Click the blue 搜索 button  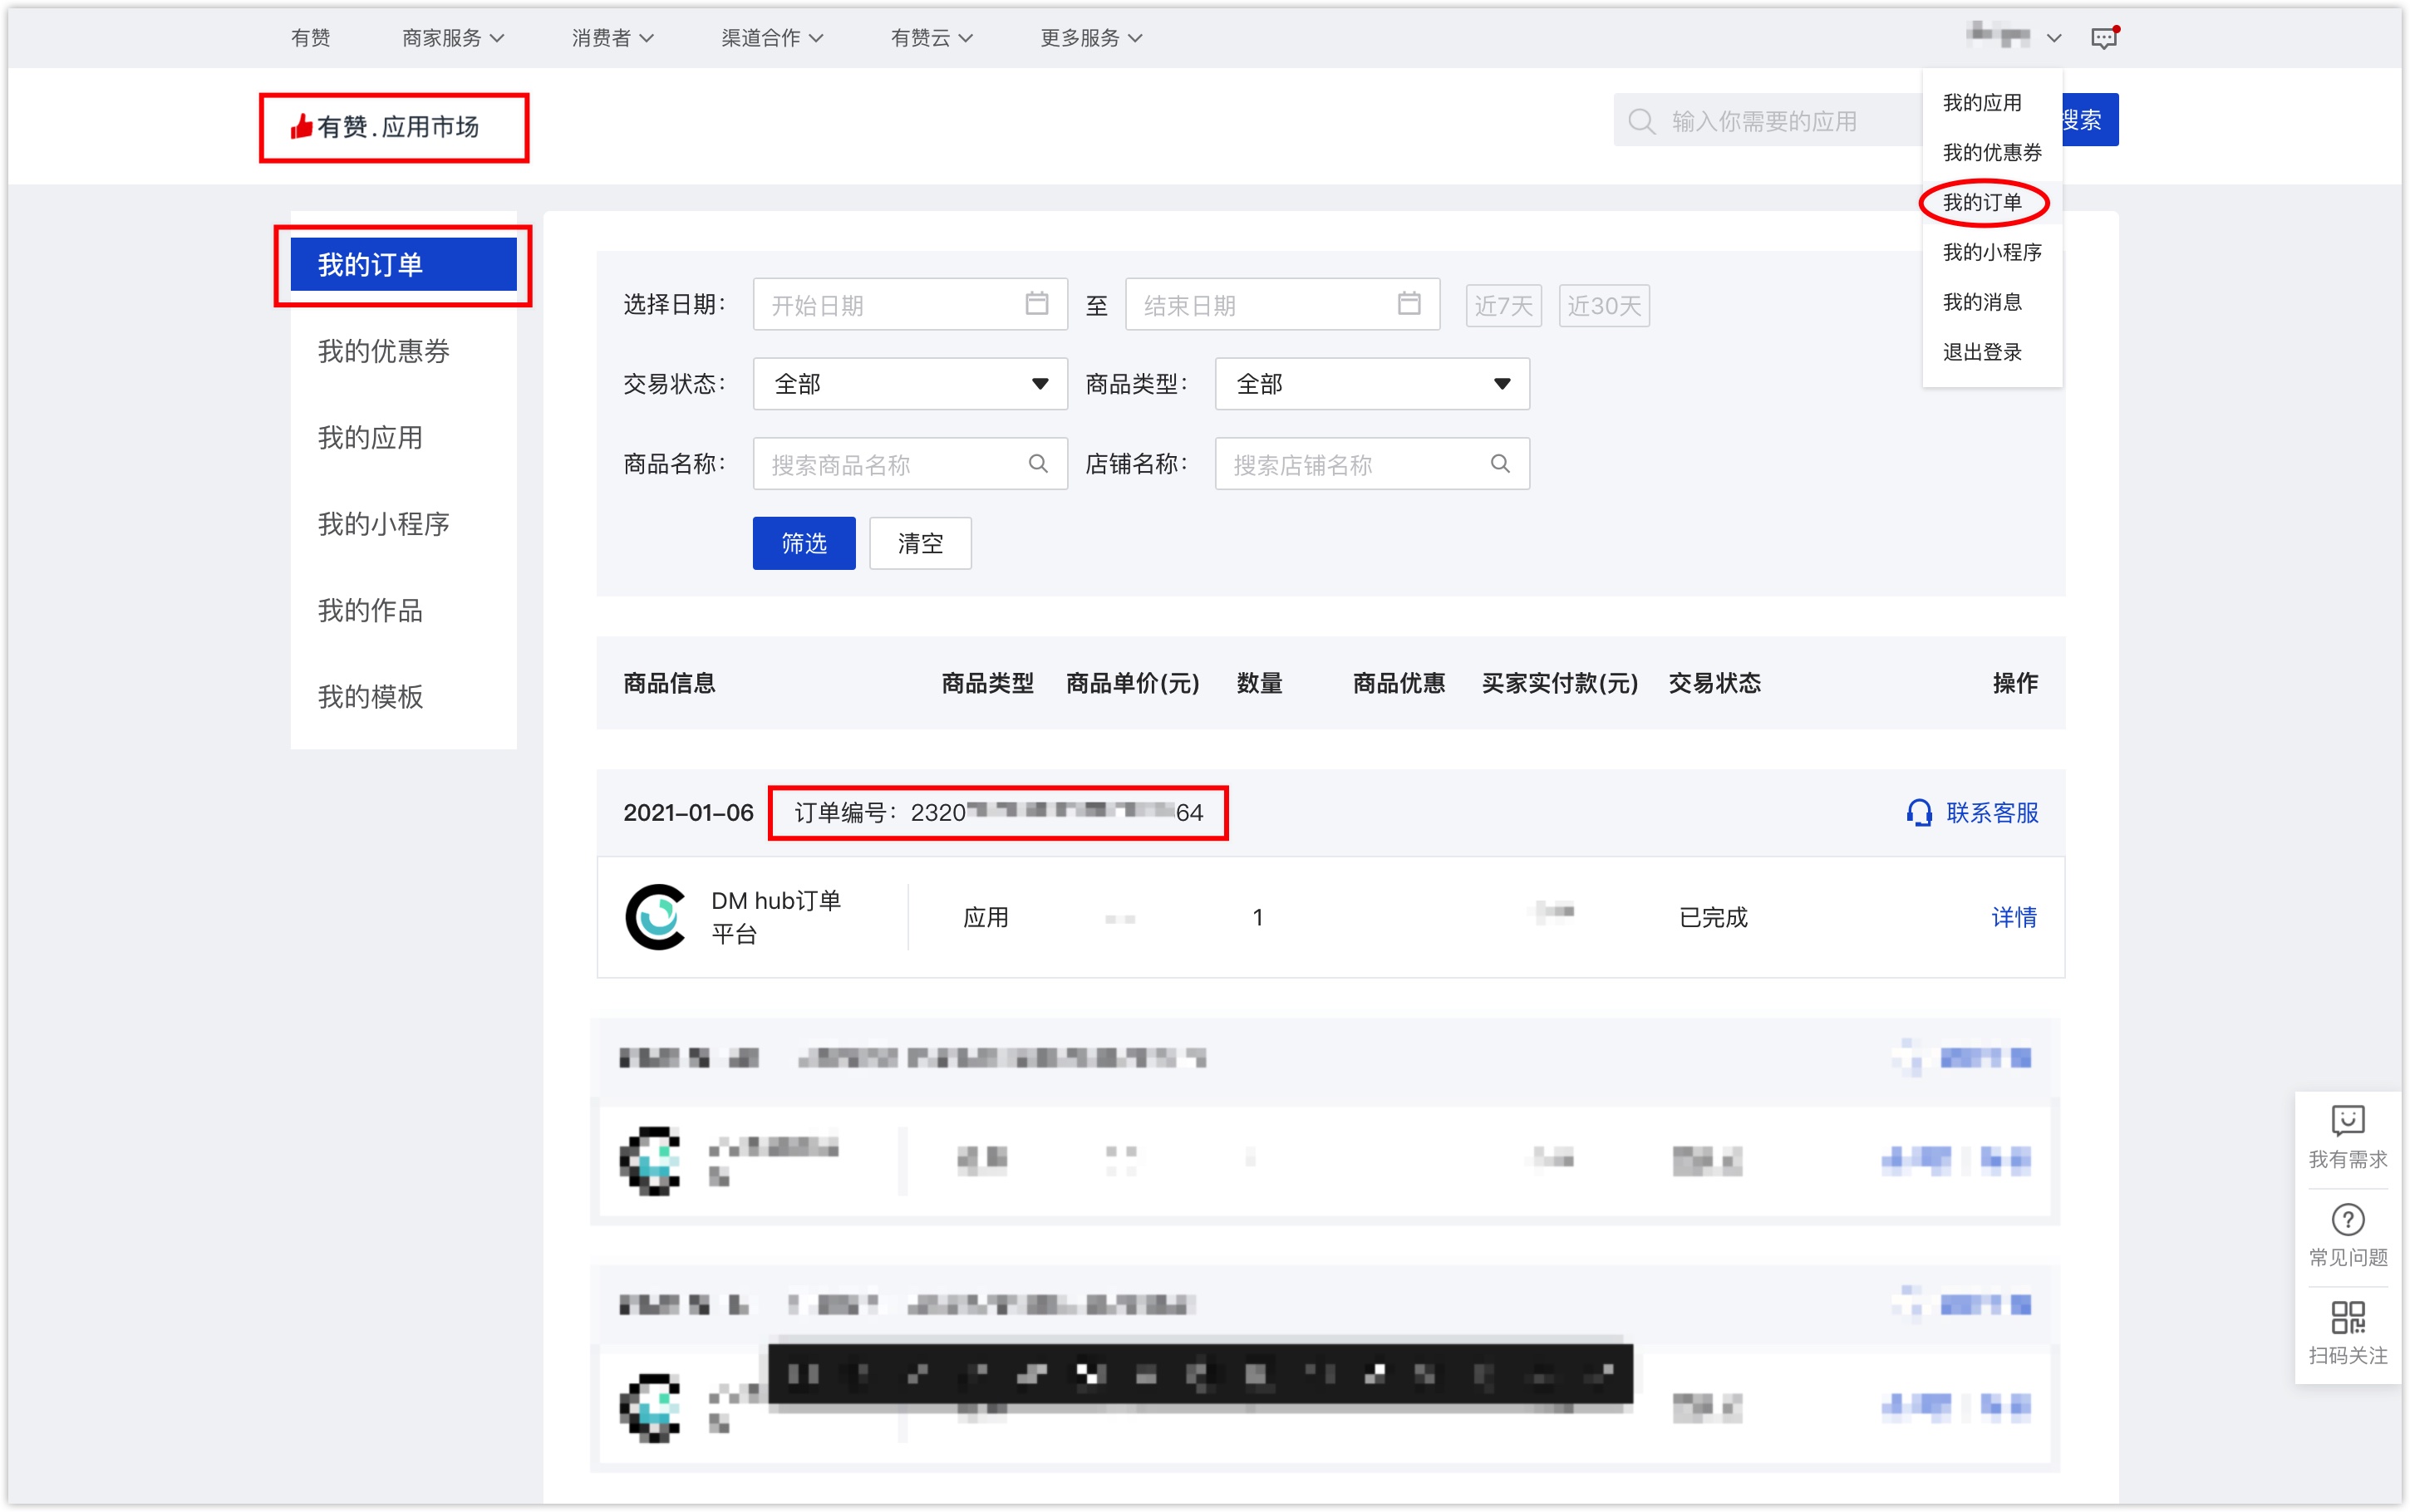[2090, 120]
